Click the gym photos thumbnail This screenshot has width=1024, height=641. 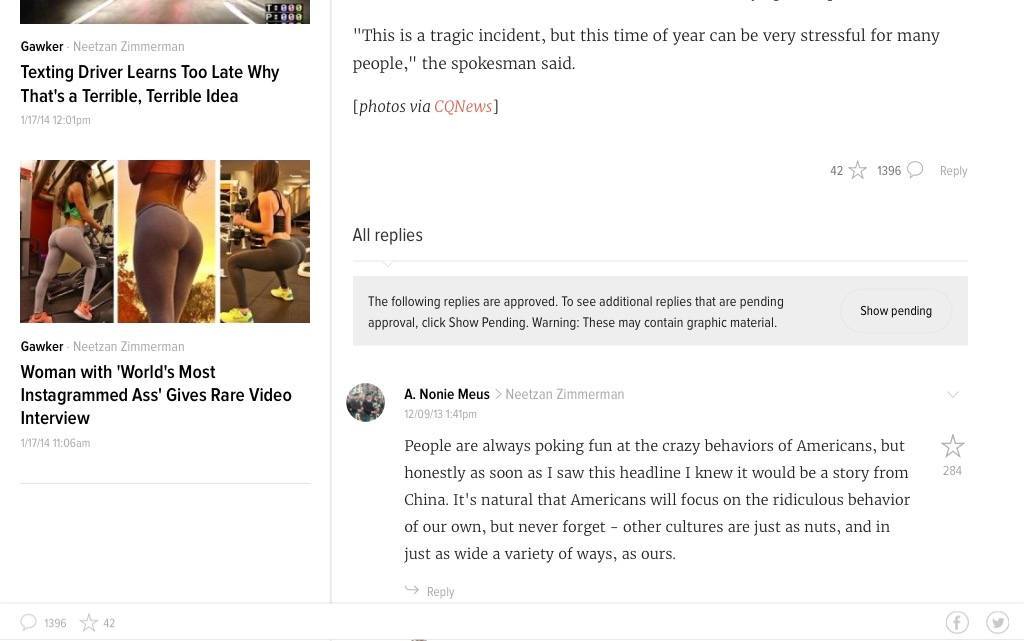click(165, 242)
